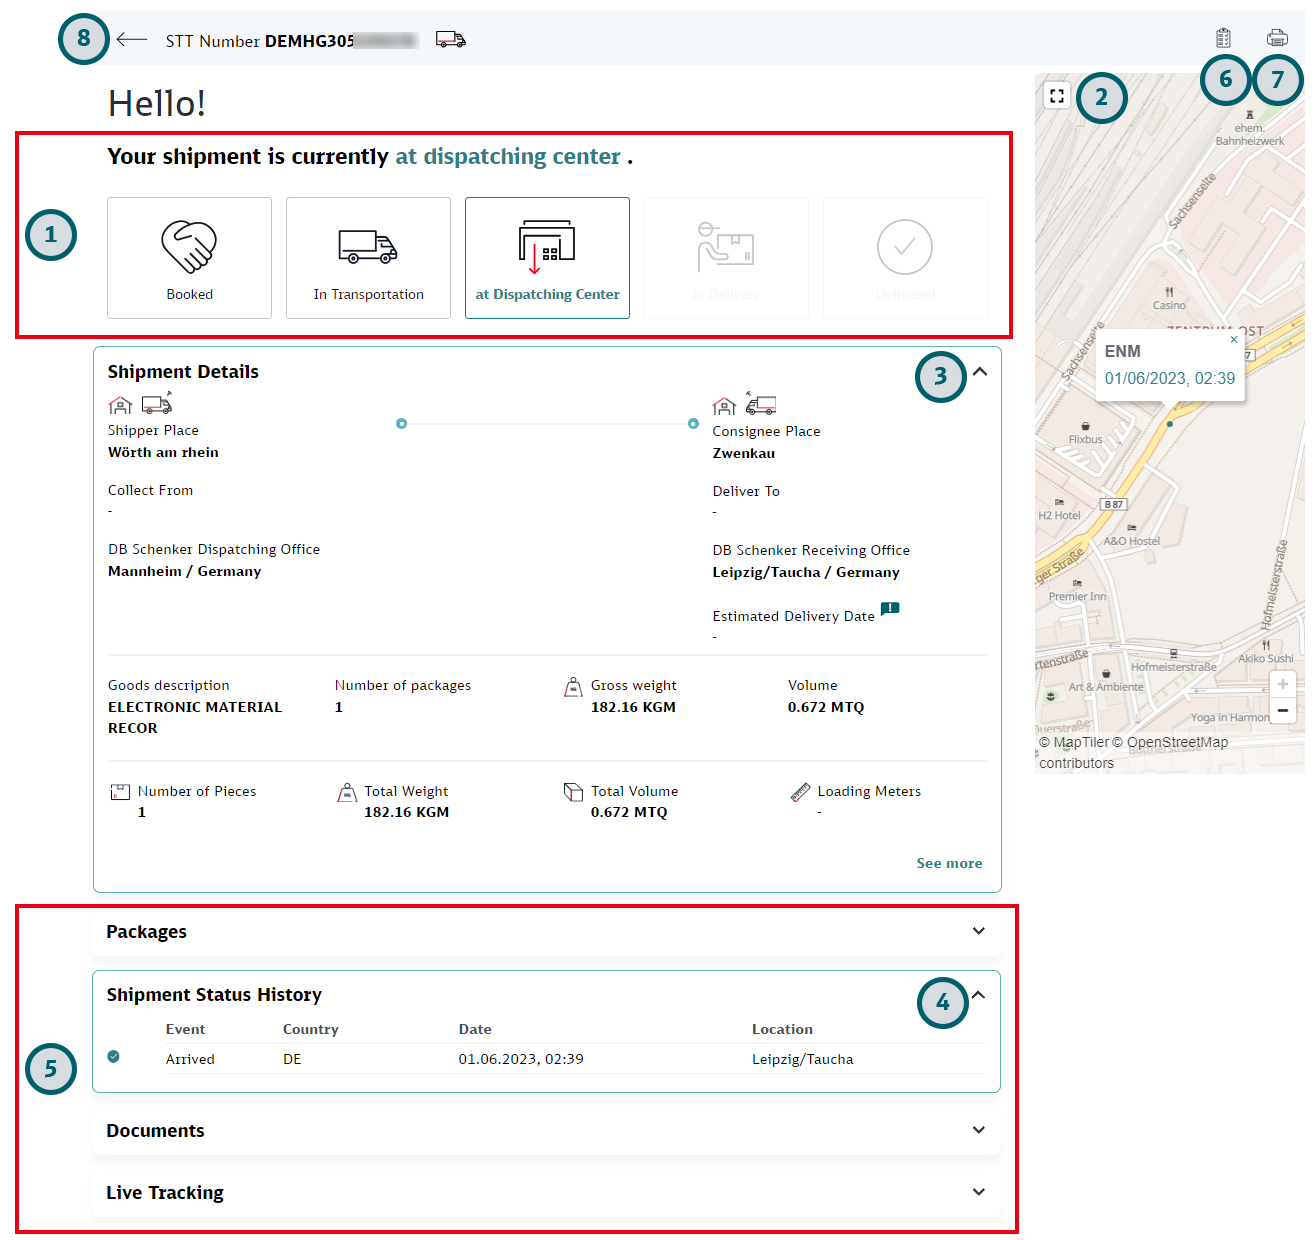Viewport: 1315px width, 1240px height.
Task: Click the truck icon beside the STT number
Action: coord(450,40)
